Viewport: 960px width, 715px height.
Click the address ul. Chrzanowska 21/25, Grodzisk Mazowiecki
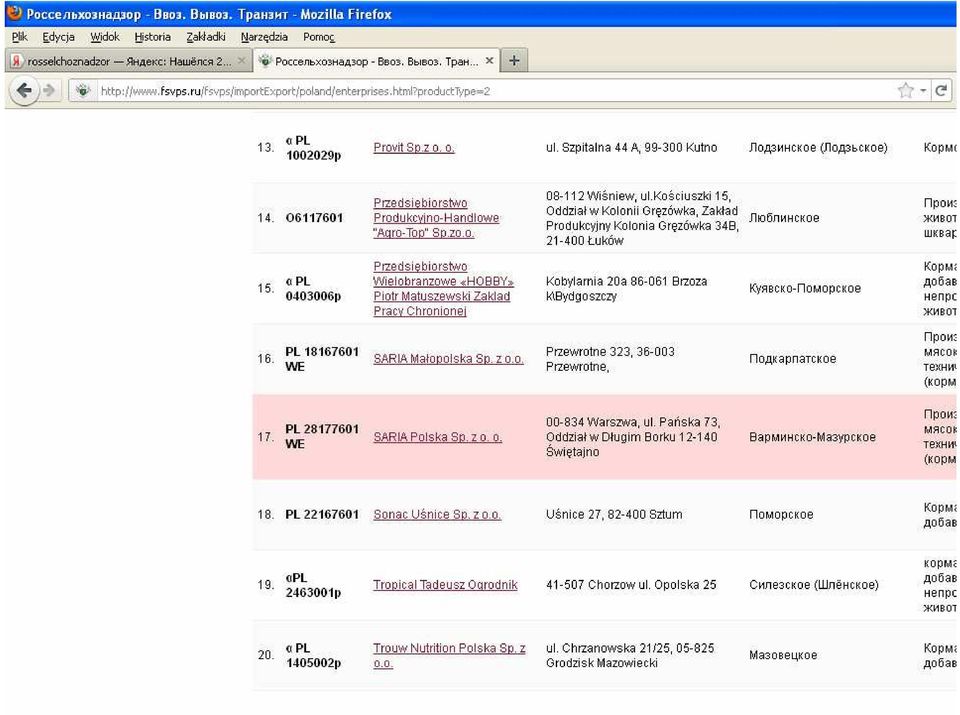coord(630,655)
